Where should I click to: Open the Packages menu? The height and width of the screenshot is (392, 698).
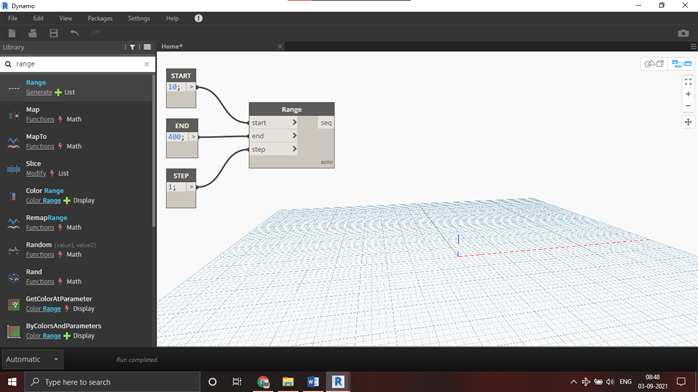pos(100,18)
